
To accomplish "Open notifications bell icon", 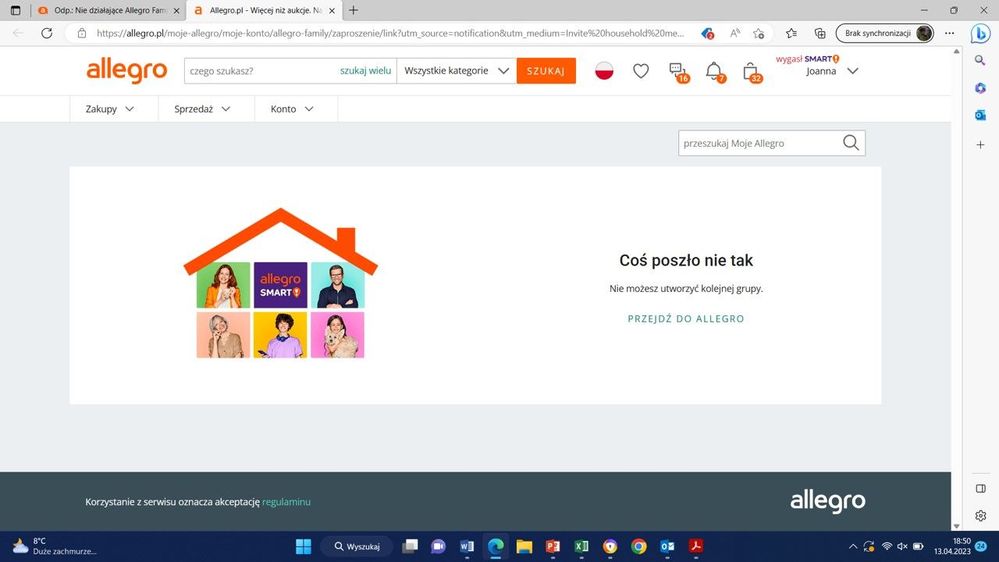I will pyautogui.click(x=715, y=72).
